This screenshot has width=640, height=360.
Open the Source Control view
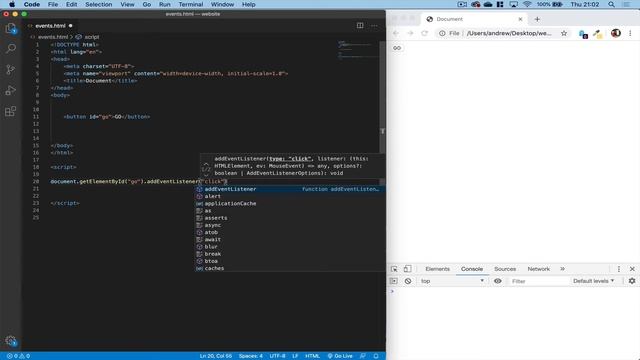tap(11, 69)
